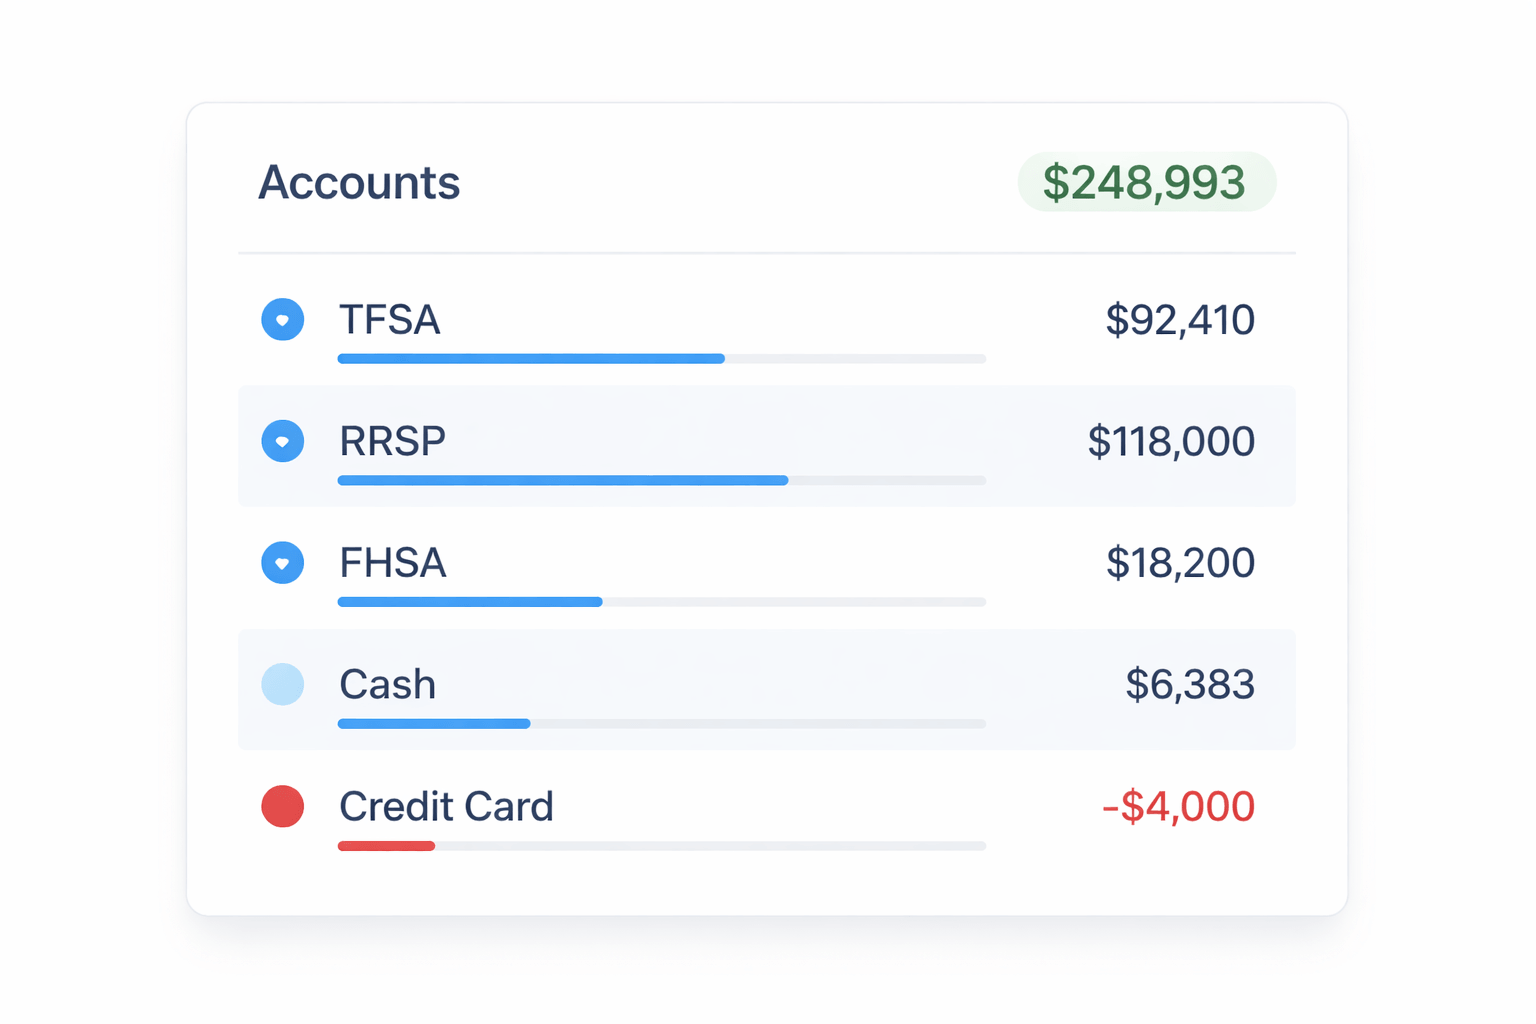Click the $118,000 RRSP amount
This screenshot has width=1536, height=1024.
coord(1171,440)
